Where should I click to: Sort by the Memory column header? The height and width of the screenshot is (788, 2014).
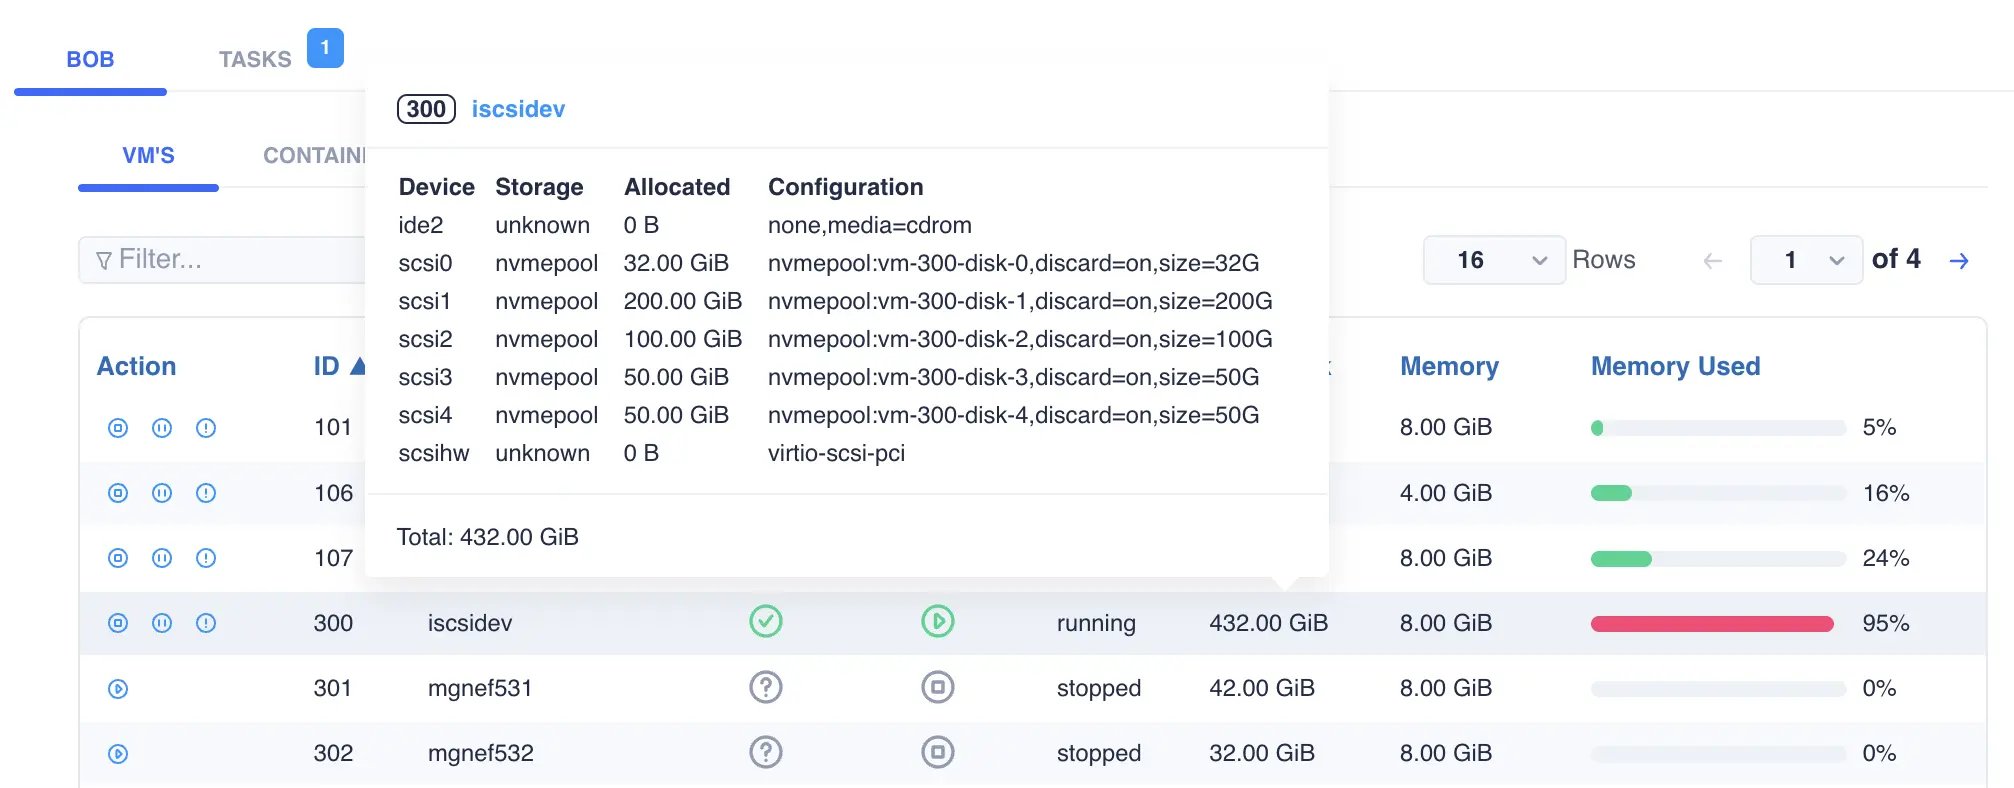tap(1449, 366)
